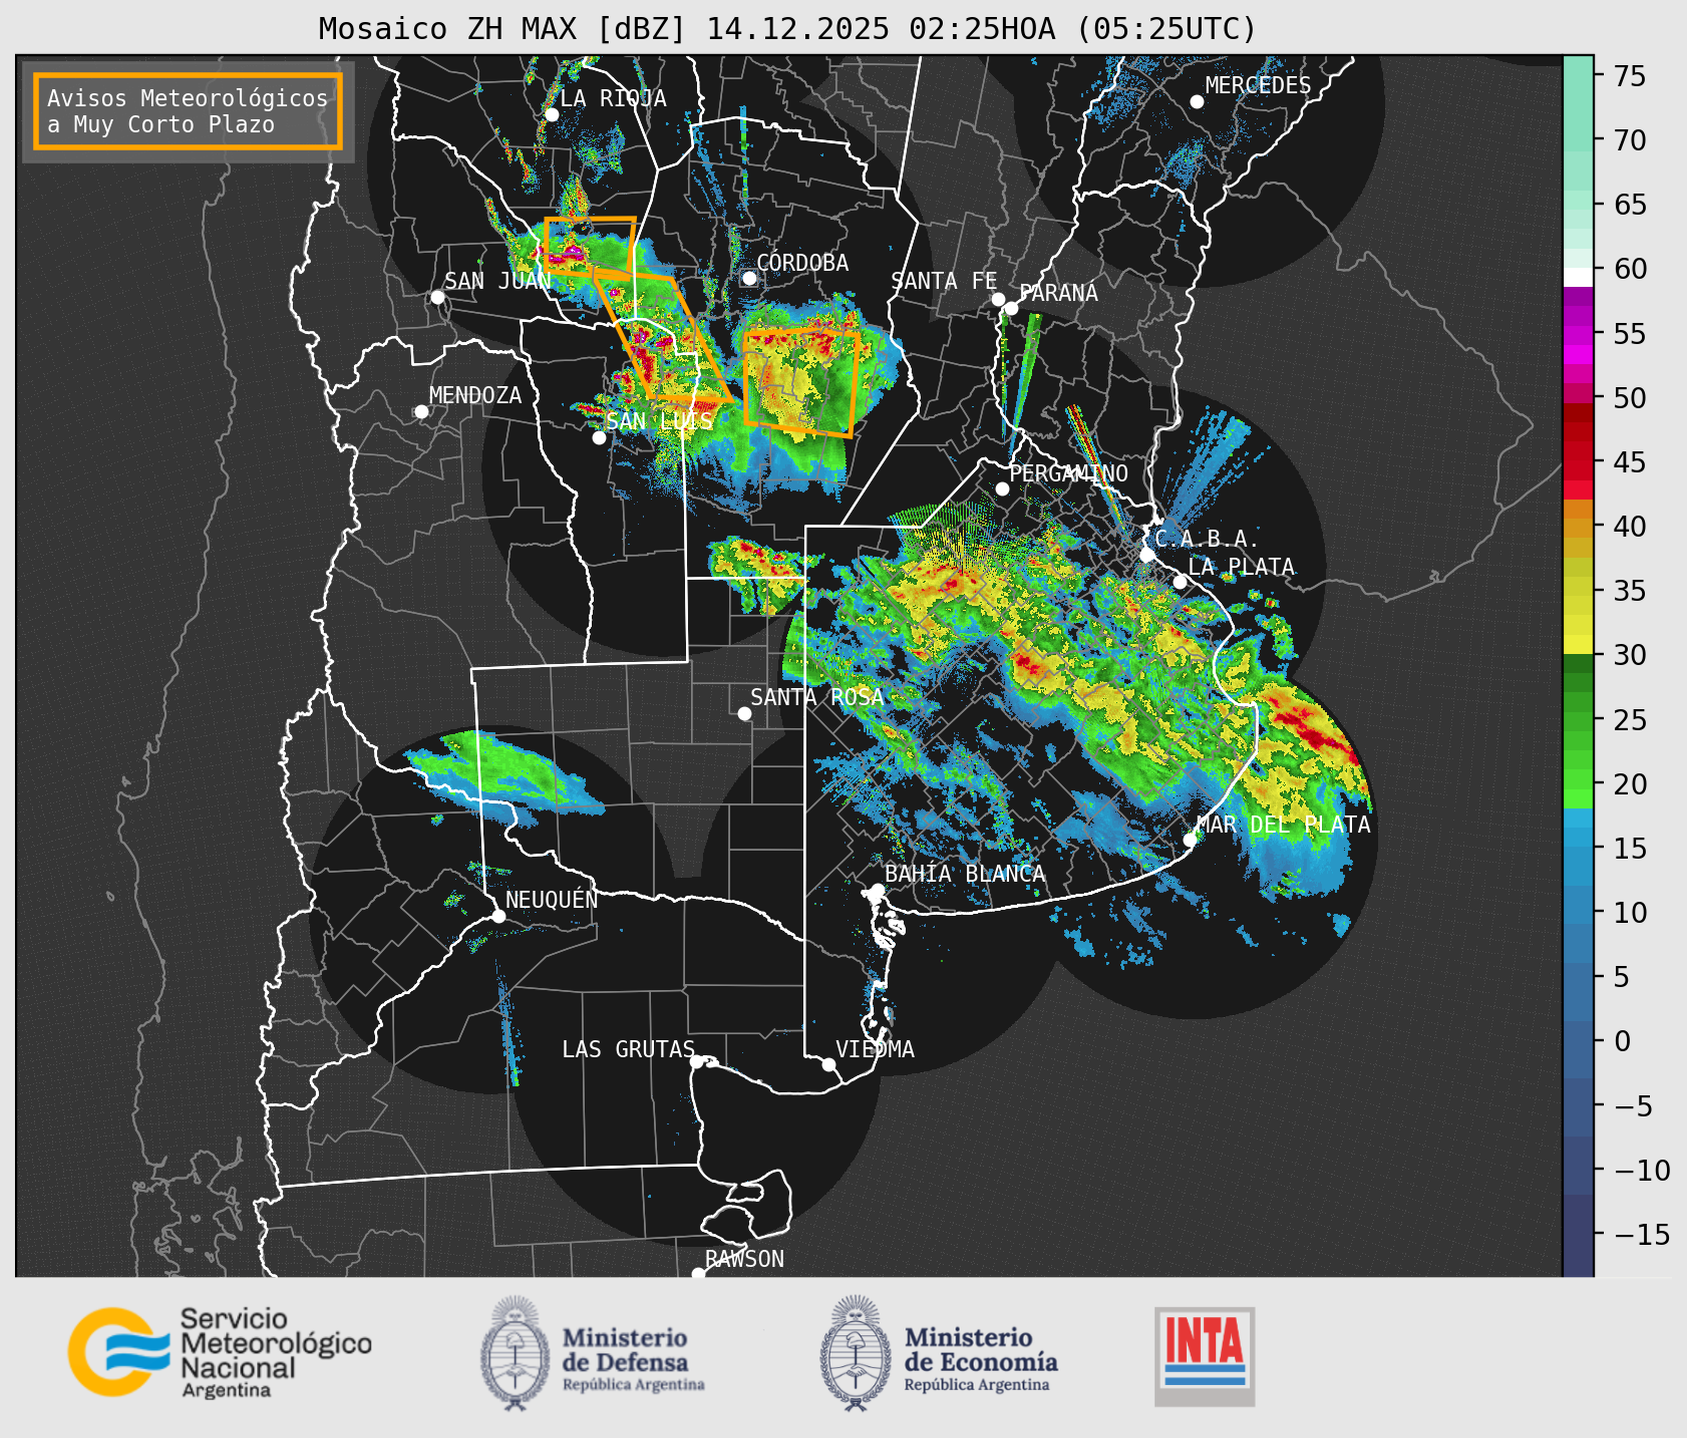
Task: Click the orange warning polygon east of Córdoba
Action: 801,383
